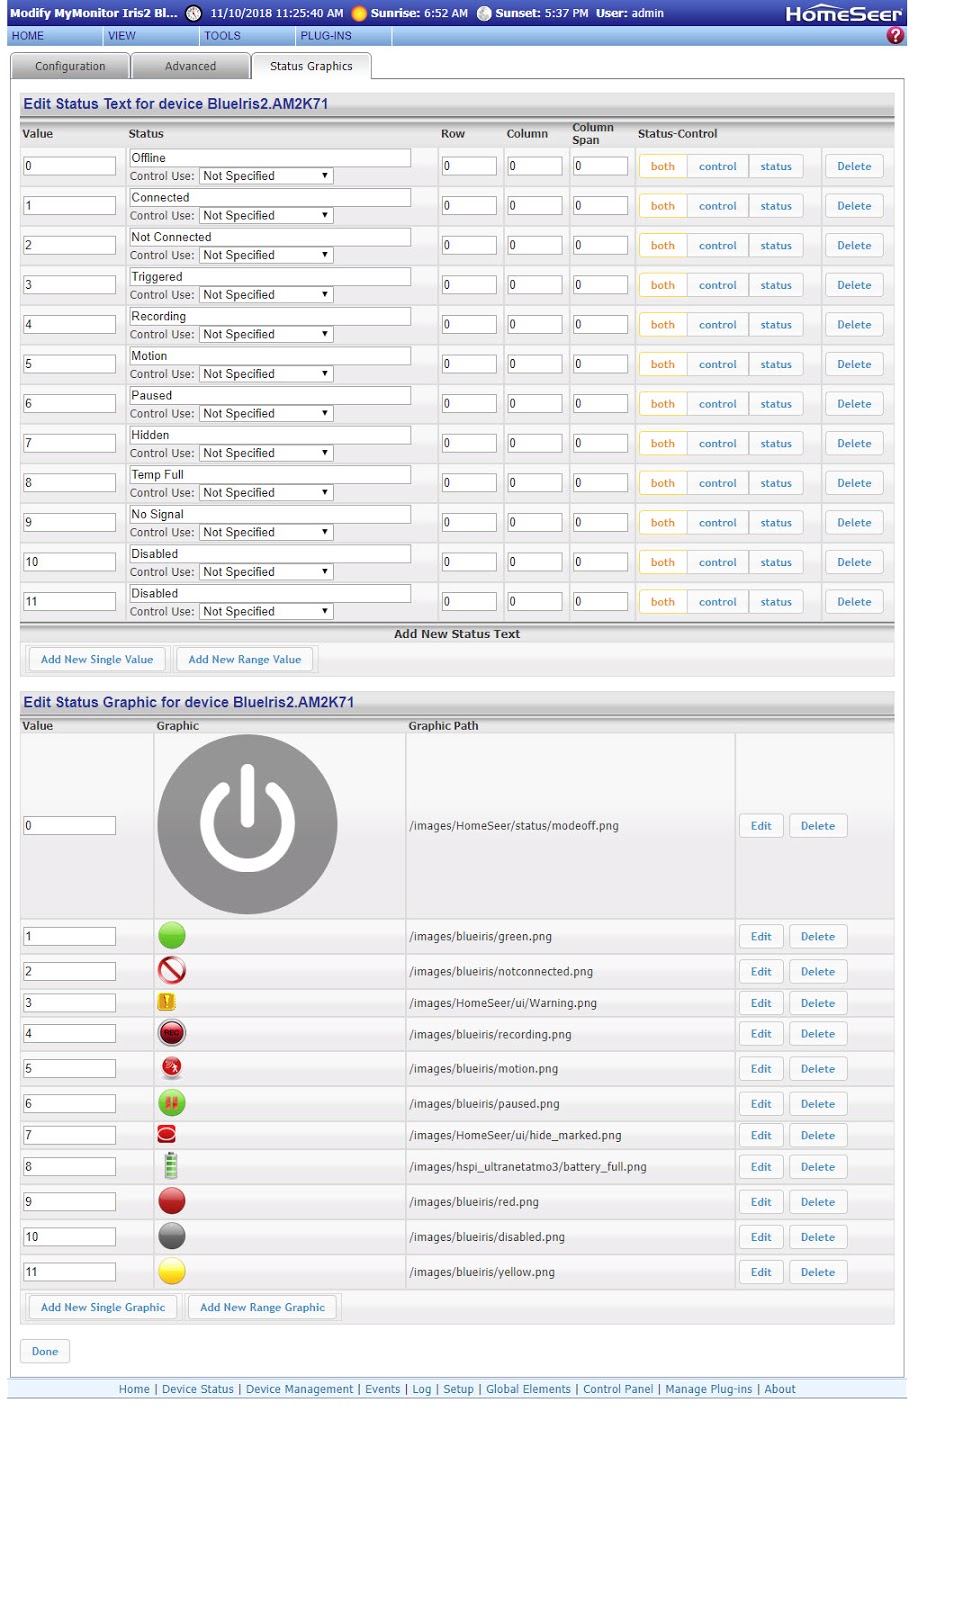The image size is (972, 1600).
Task: Open Control Use dropdown for Hidden status
Action: point(266,453)
